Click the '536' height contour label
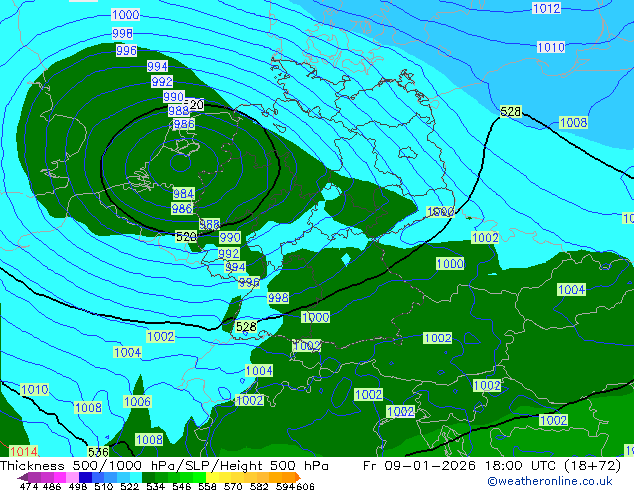The width and height of the screenshot is (634, 490). 98,452
